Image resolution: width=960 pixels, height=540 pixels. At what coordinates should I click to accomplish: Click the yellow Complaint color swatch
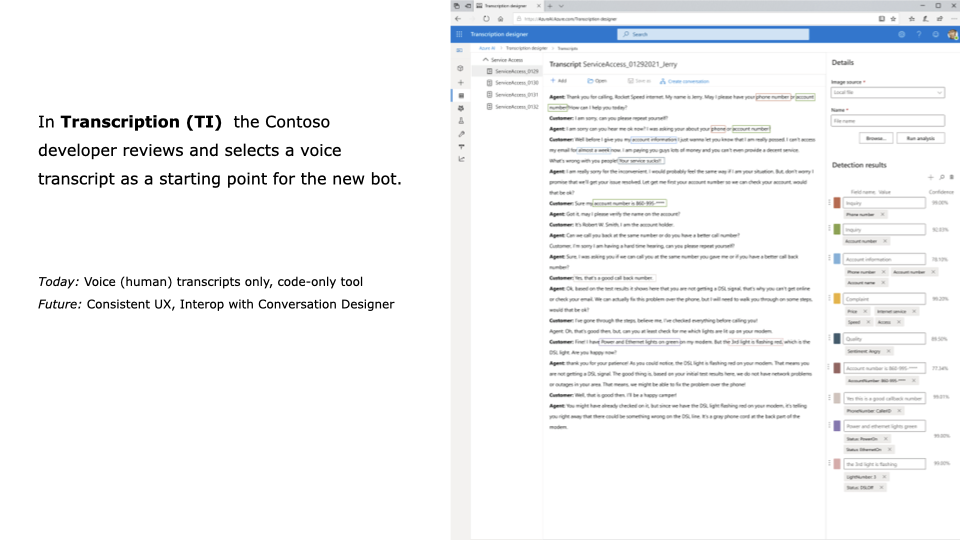[x=837, y=299]
